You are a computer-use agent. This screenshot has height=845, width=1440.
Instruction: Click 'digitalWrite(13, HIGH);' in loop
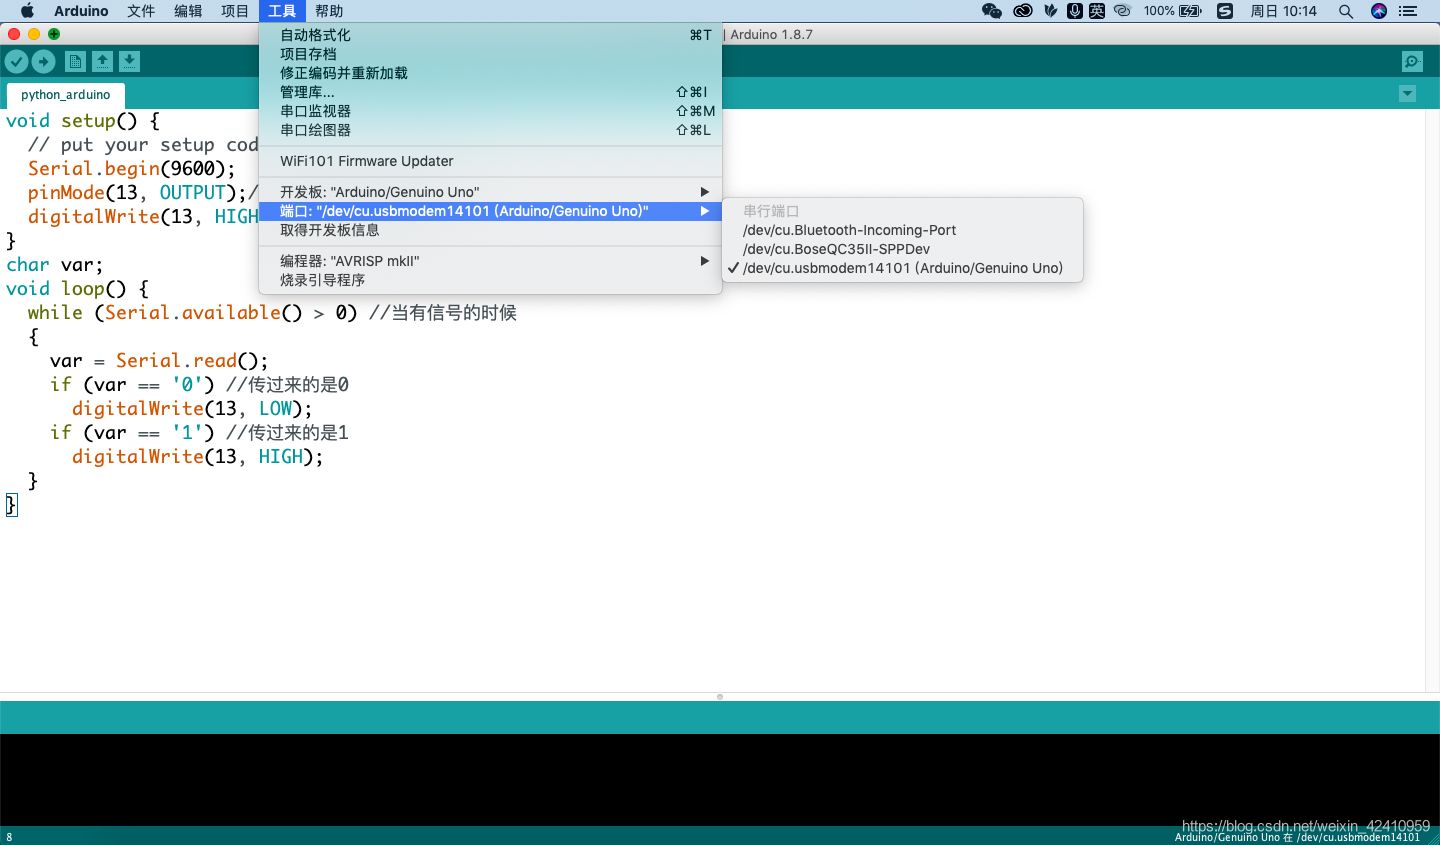click(197, 457)
